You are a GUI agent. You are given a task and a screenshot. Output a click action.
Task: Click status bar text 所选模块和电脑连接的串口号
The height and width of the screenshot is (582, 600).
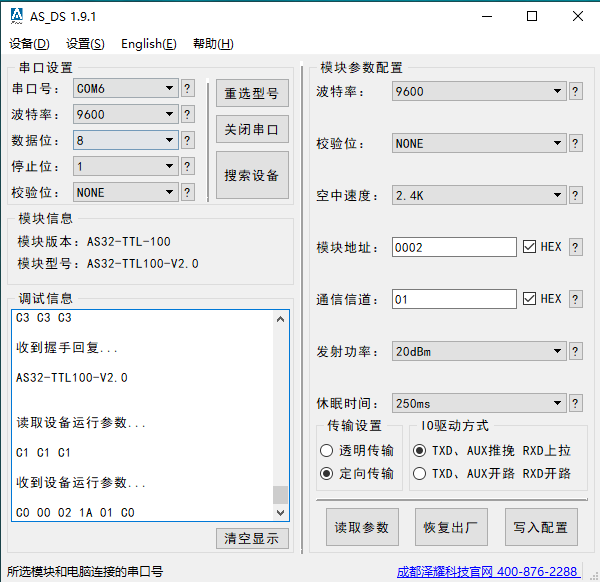(85, 572)
